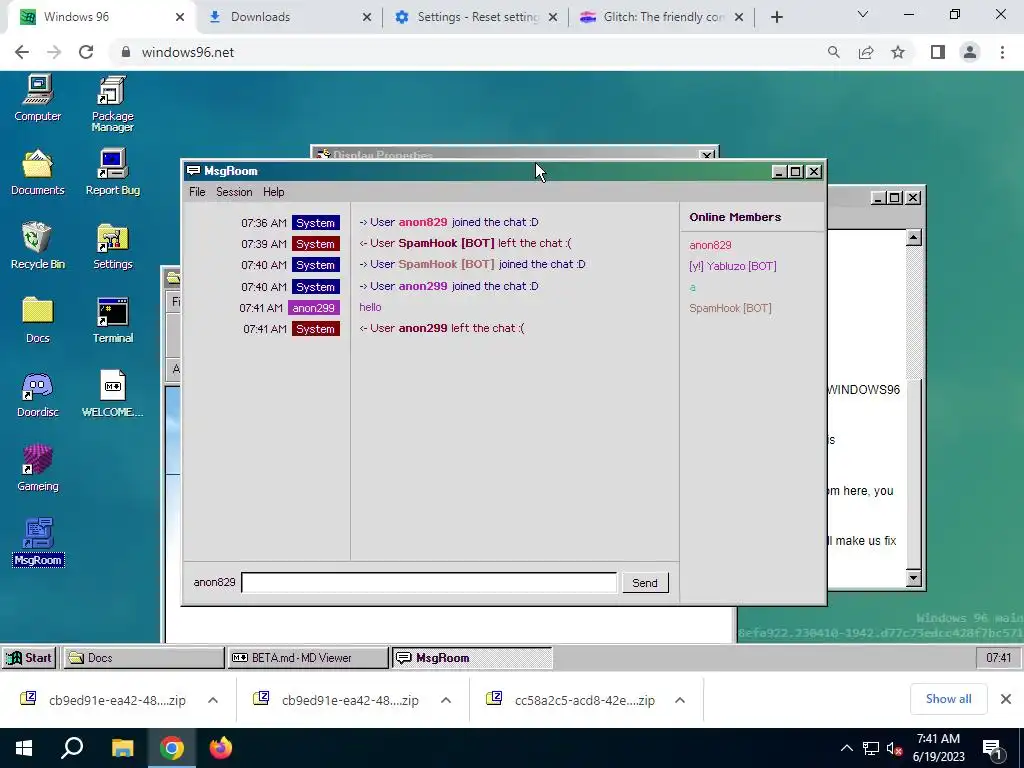Expand options for second cb9ed91e zip download
The width and height of the screenshot is (1024, 768).
tap(446, 700)
